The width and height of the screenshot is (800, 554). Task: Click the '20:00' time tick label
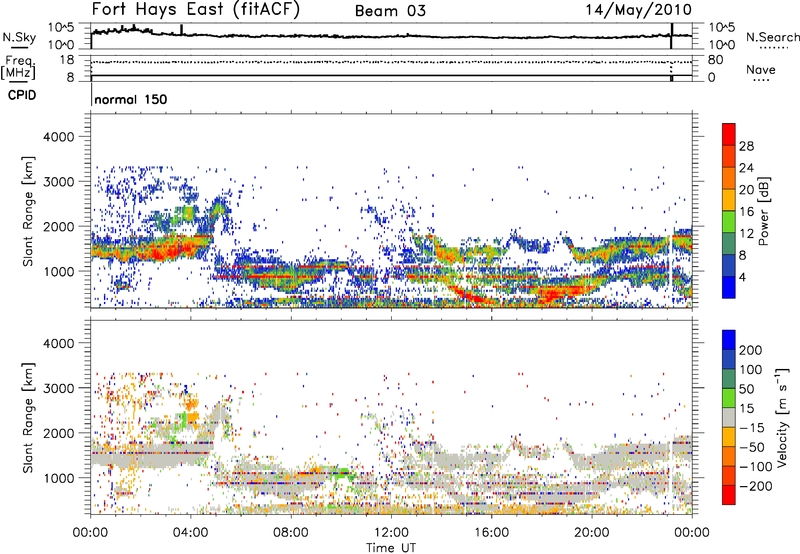pos(592,533)
